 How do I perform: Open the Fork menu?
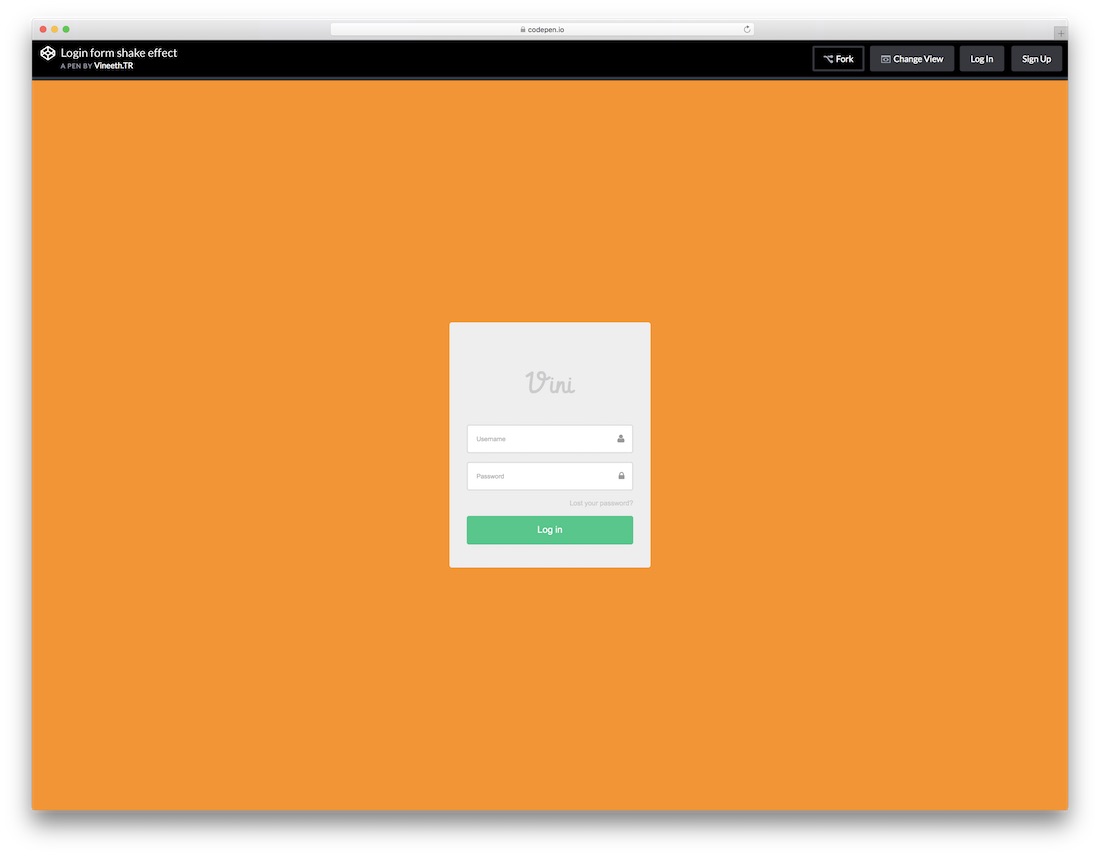(838, 58)
